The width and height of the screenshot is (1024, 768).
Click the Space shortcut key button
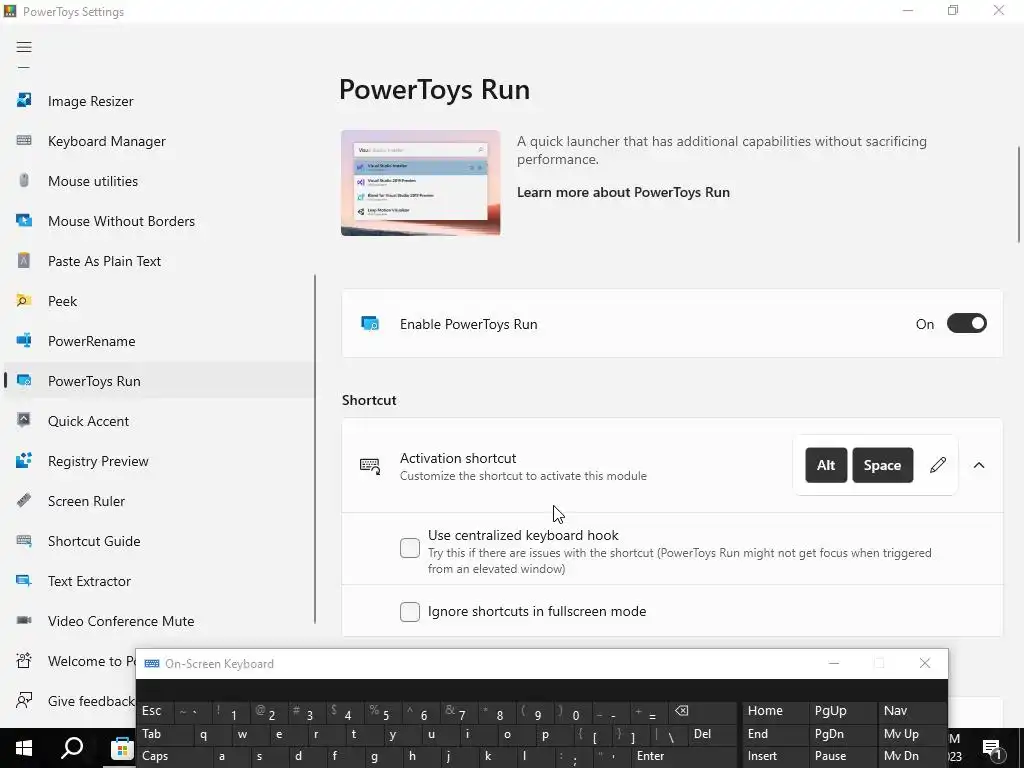coord(882,465)
